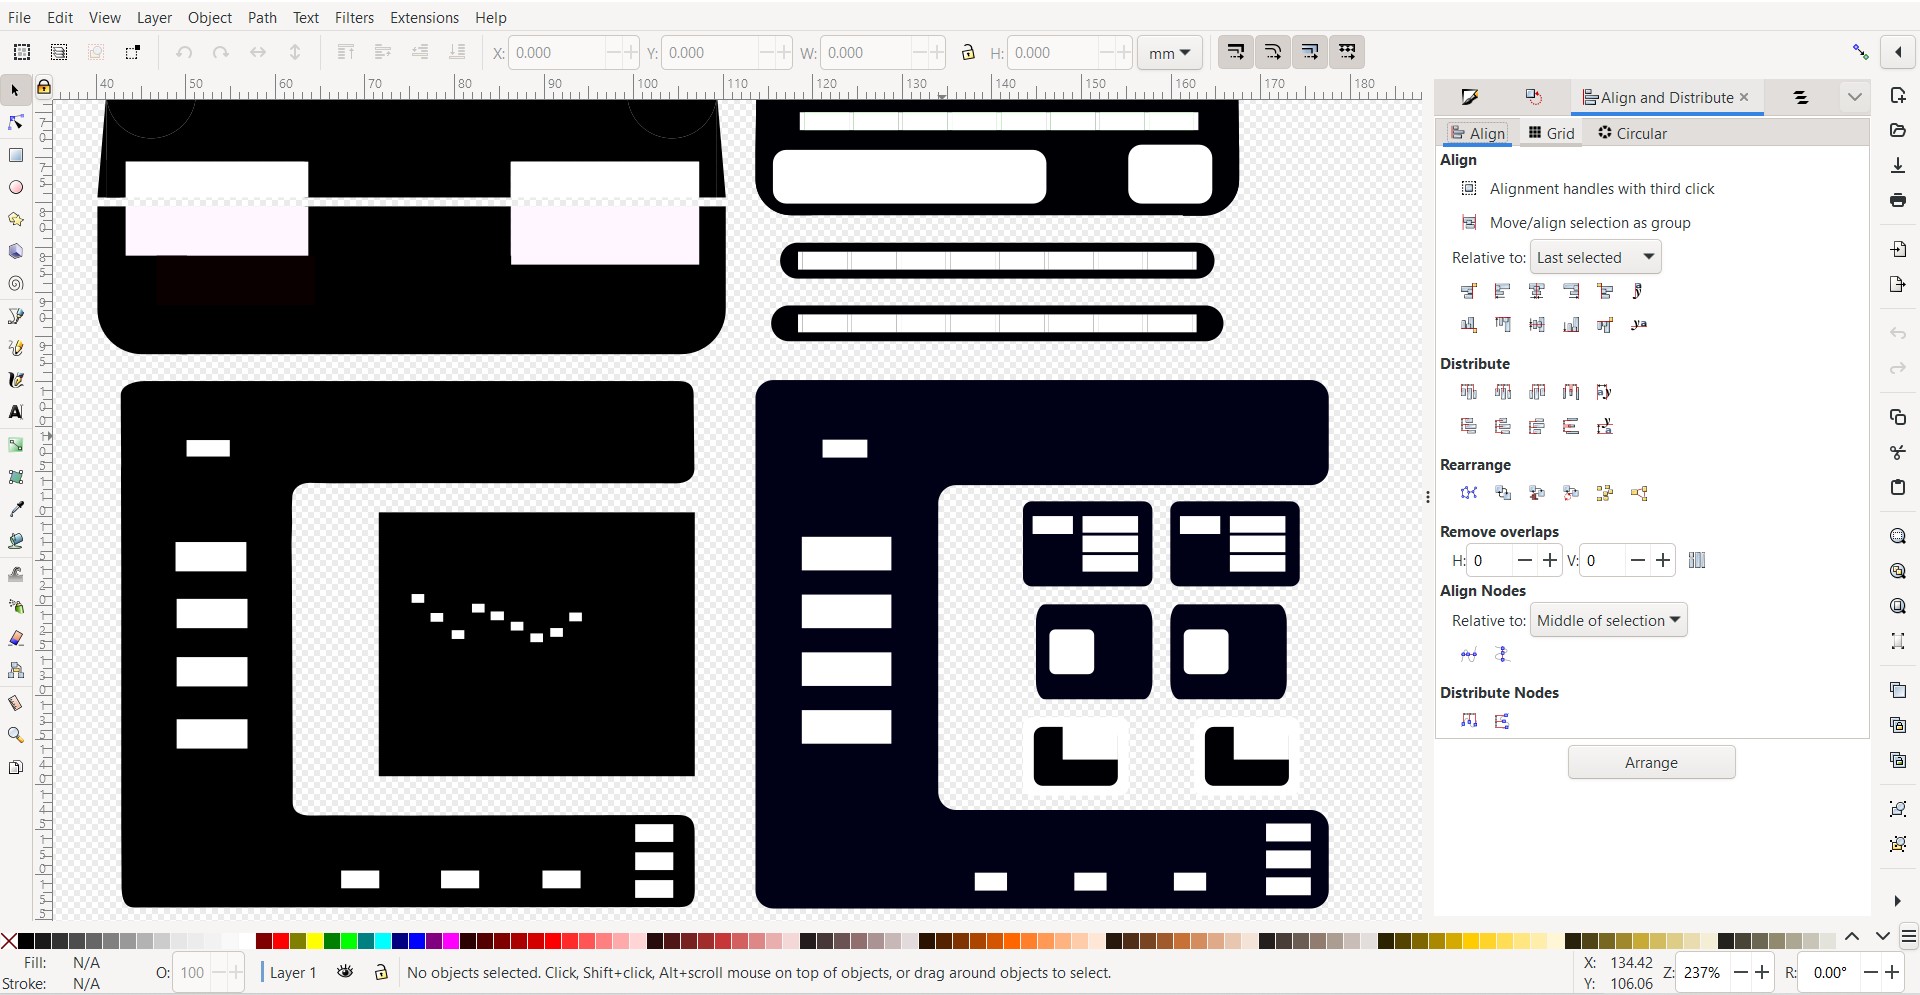Increase the X coordinate with plus
The width and height of the screenshot is (1920, 995).
(629, 52)
